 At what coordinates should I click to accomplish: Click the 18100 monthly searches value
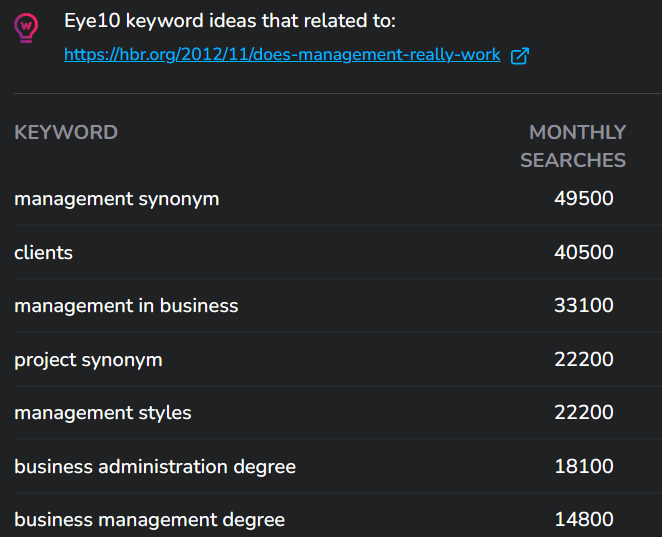[584, 466]
